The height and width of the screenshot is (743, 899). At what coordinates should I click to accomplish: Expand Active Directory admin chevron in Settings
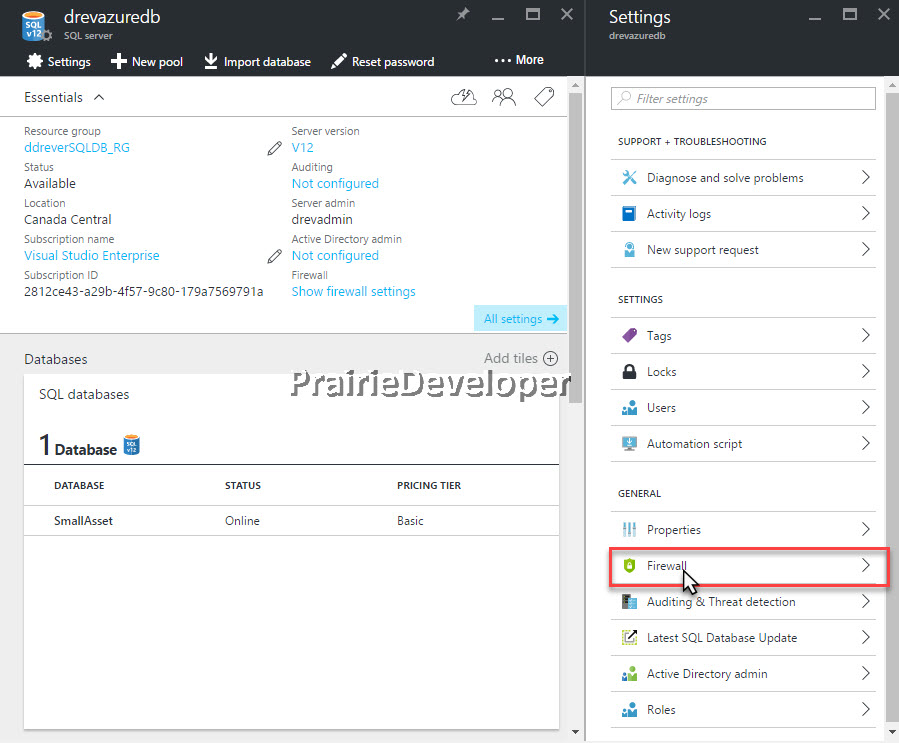(x=866, y=674)
